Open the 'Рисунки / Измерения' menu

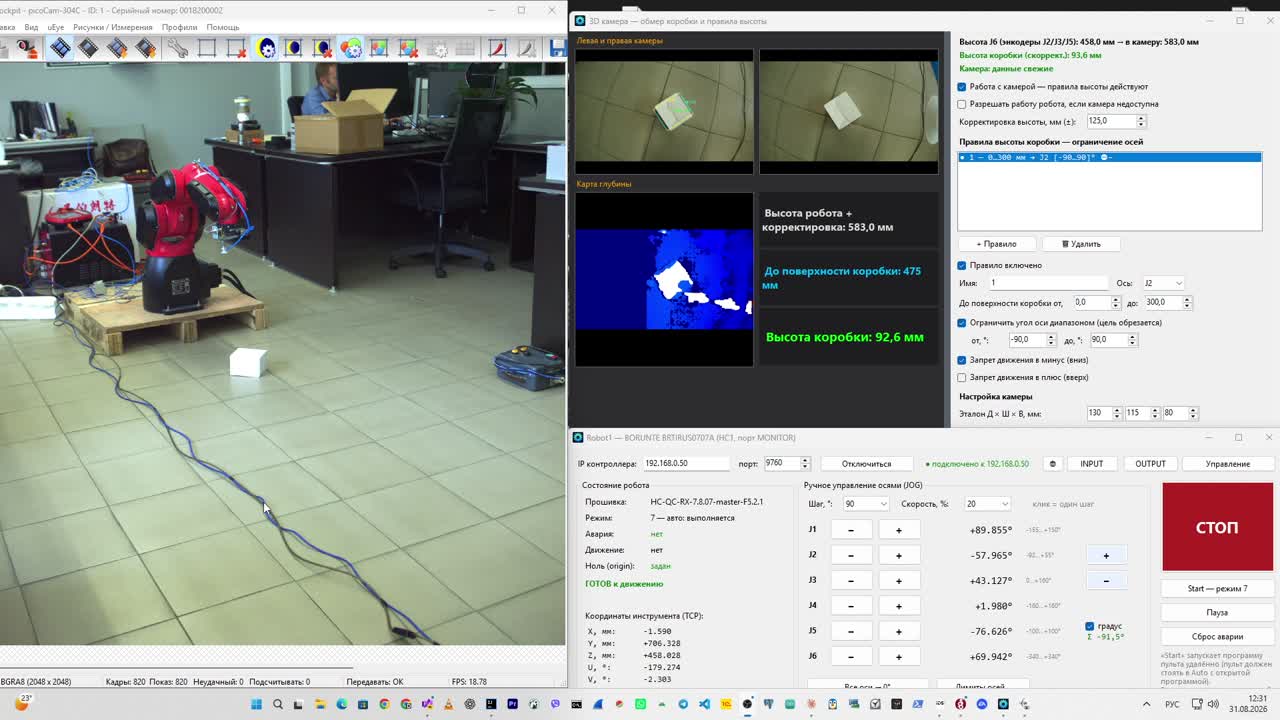coord(113,27)
